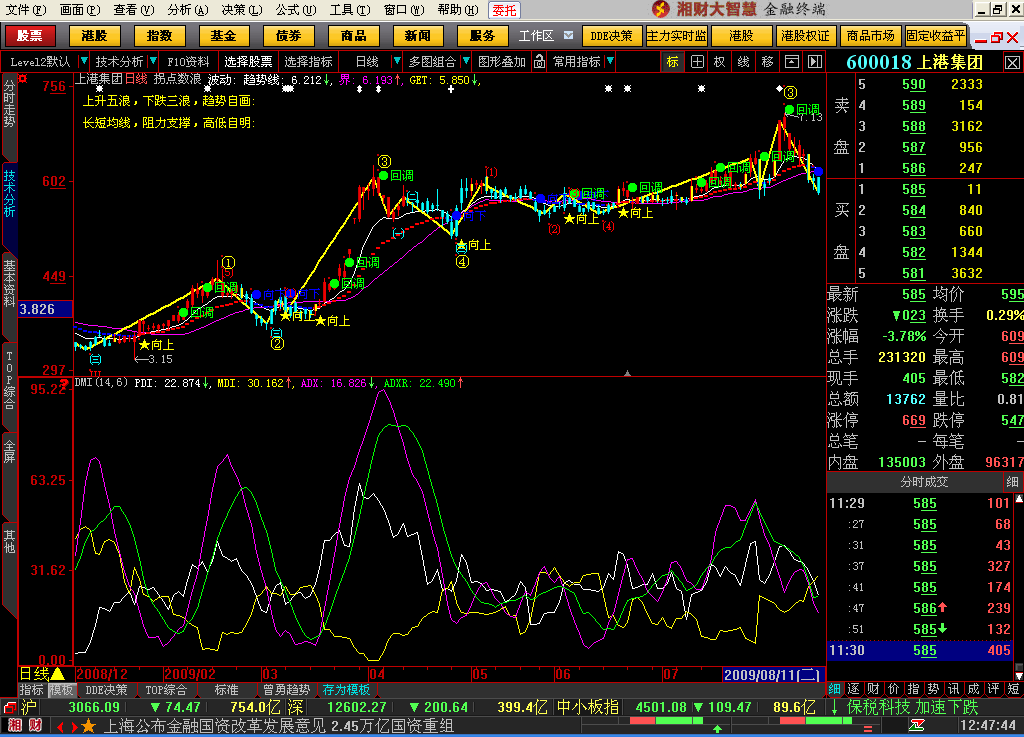
Task: Click the orange star icon in news ticker
Action: (89, 726)
